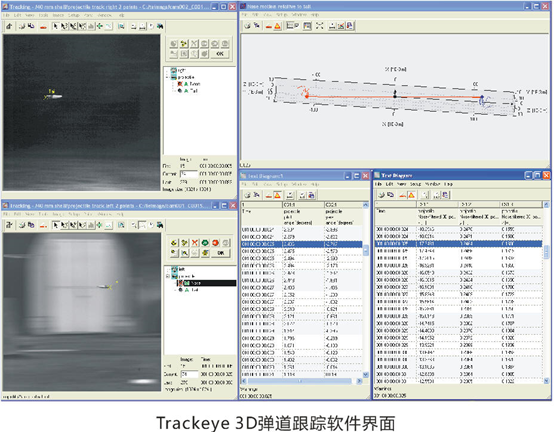Click OK in the left-track tracking panel

tap(220, 253)
